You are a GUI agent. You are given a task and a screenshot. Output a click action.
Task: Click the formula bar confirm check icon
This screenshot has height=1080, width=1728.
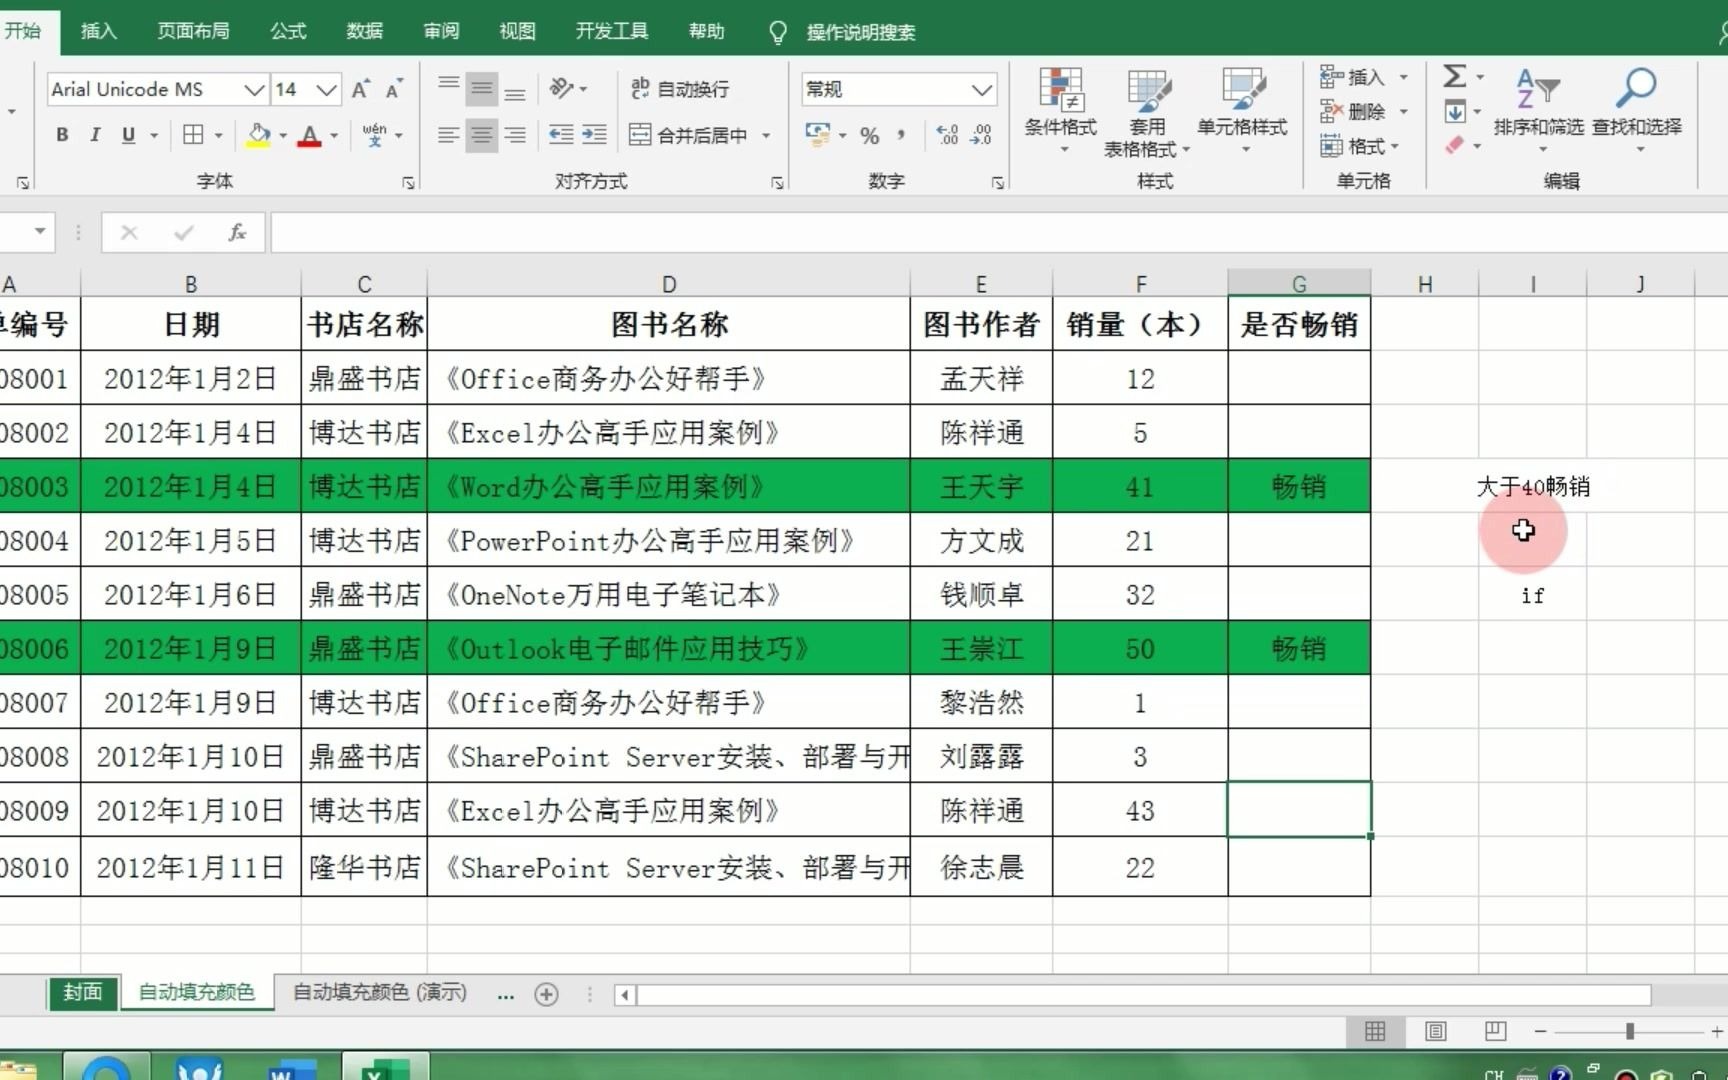(183, 233)
